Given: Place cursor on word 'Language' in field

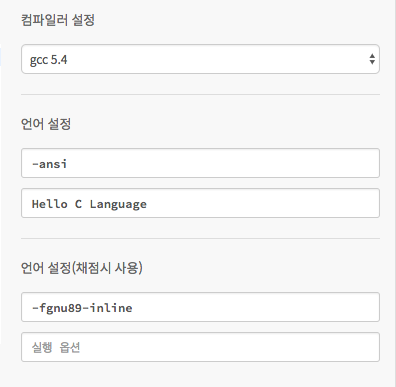Looking at the screenshot, I should 118,204.
